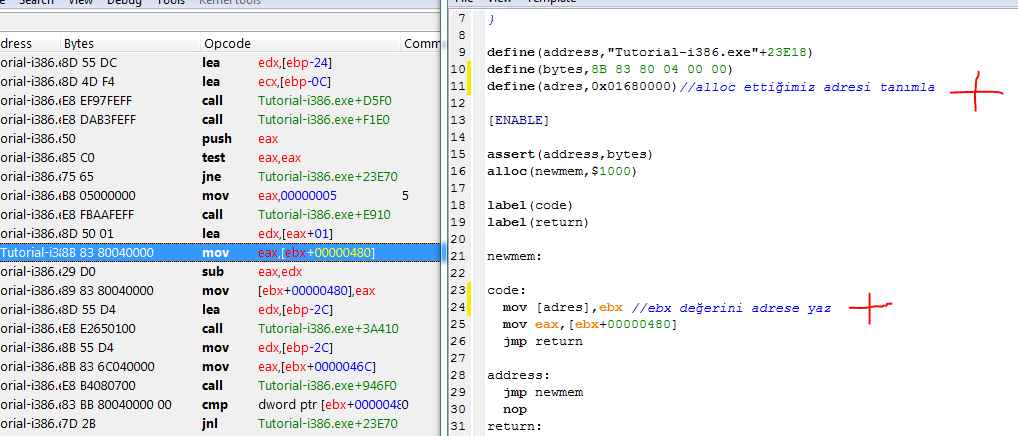Click the Opcode column header

point(300,44)
